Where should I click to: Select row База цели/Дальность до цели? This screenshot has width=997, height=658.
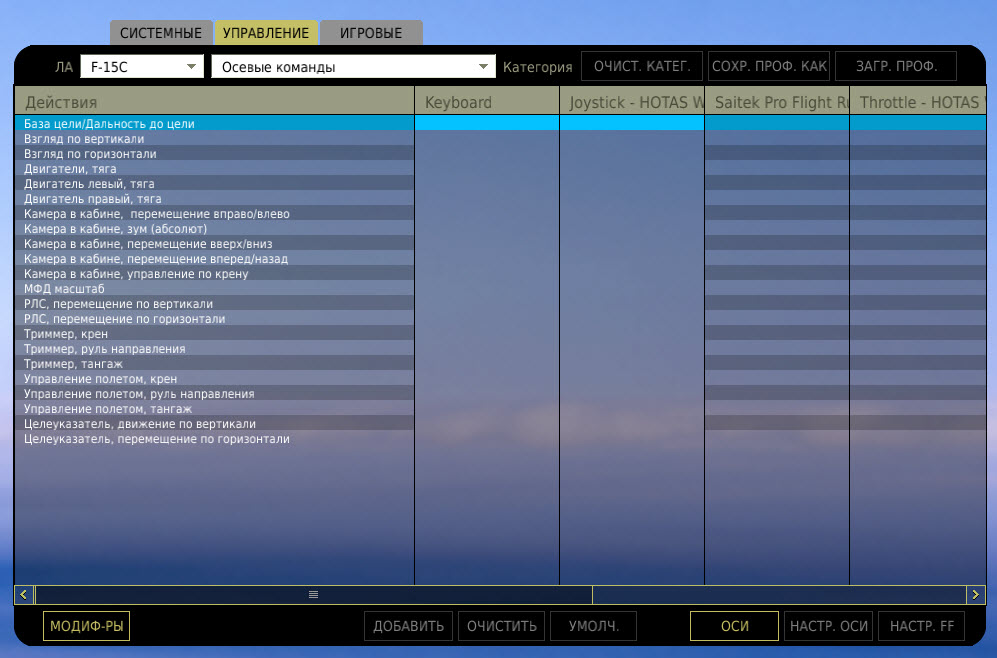tap(214, 123)
